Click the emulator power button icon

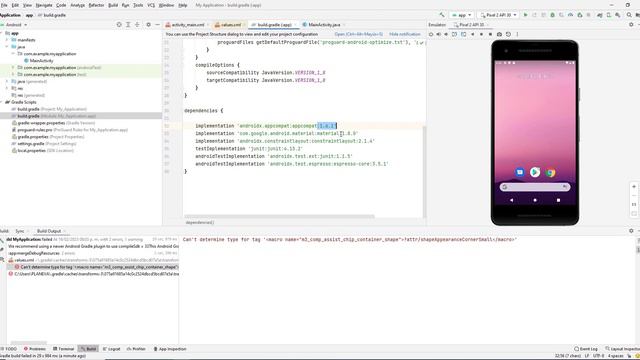click(x=431, y=34)
